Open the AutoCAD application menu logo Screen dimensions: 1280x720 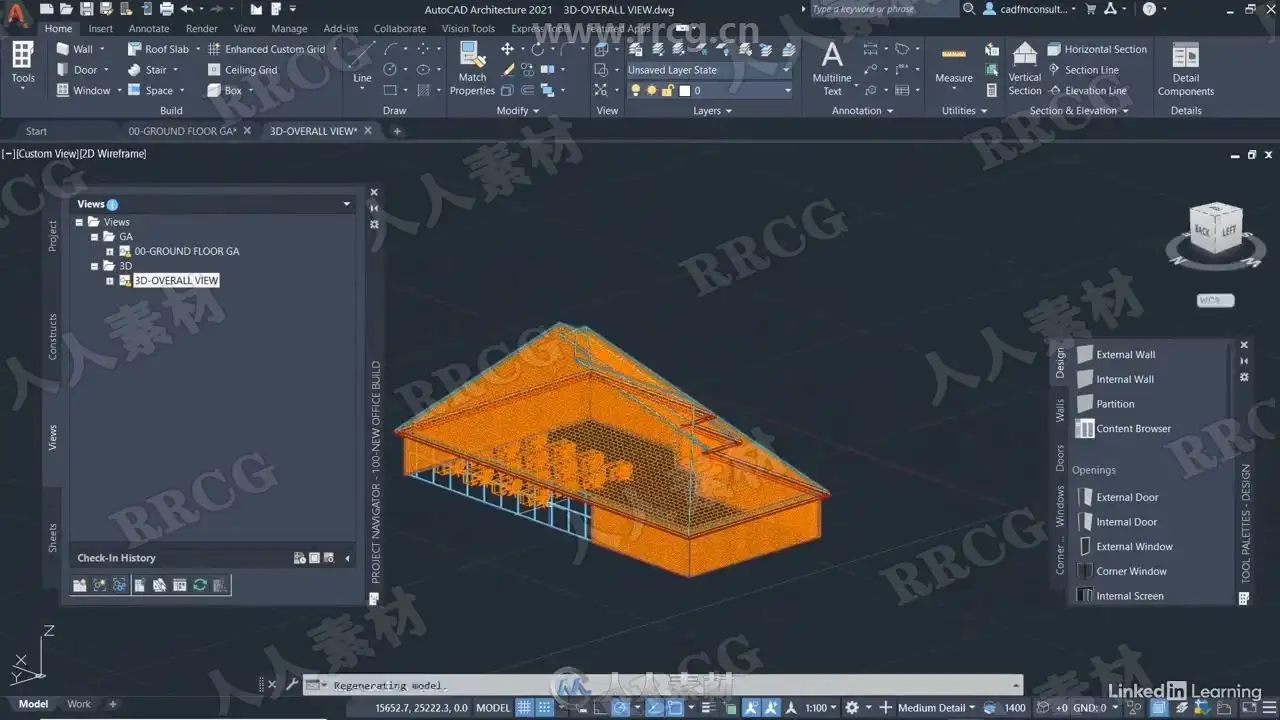point(16,14)
